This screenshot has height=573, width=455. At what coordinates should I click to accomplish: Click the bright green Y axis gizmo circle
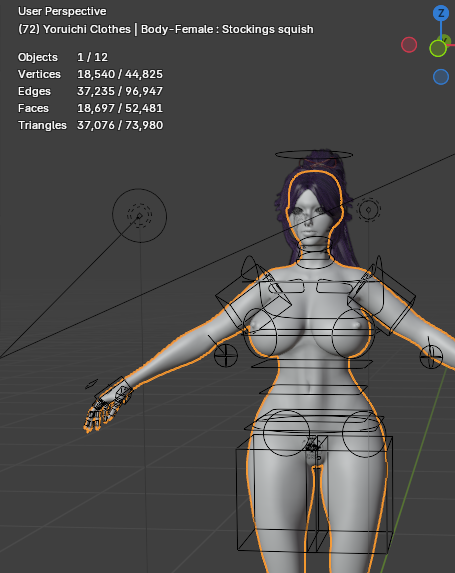[438, 48]
